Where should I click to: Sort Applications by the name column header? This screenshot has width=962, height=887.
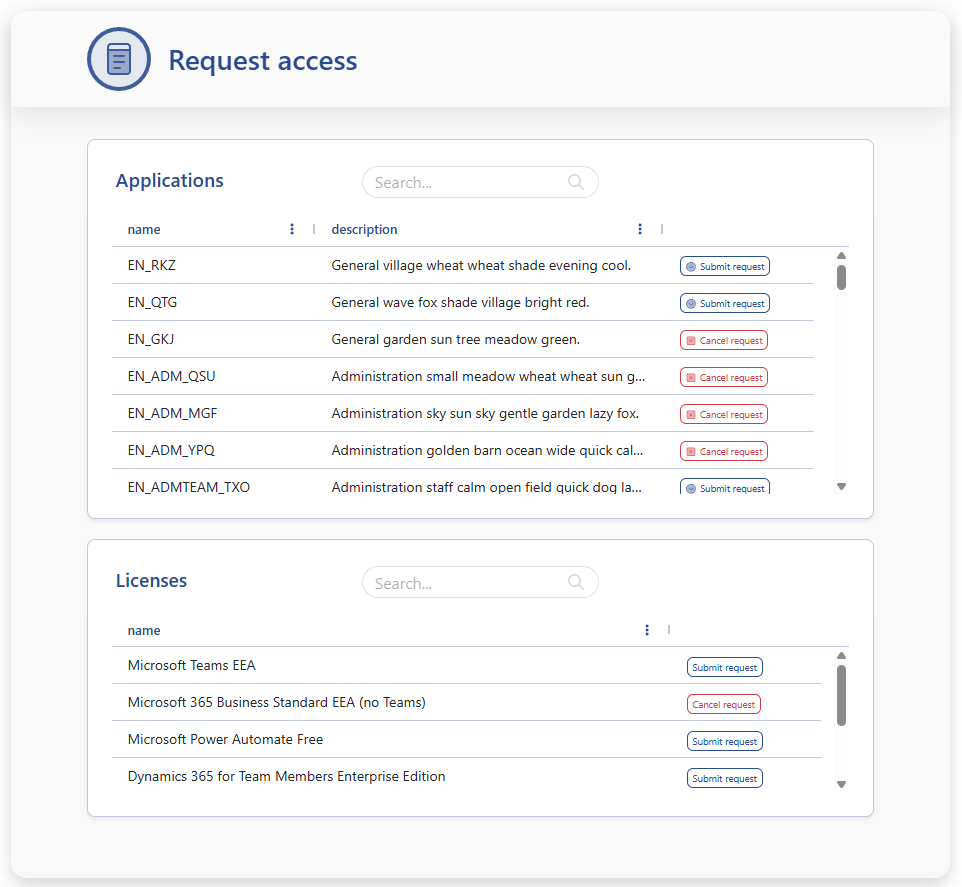pyautogui.click(x=144, y=229)
